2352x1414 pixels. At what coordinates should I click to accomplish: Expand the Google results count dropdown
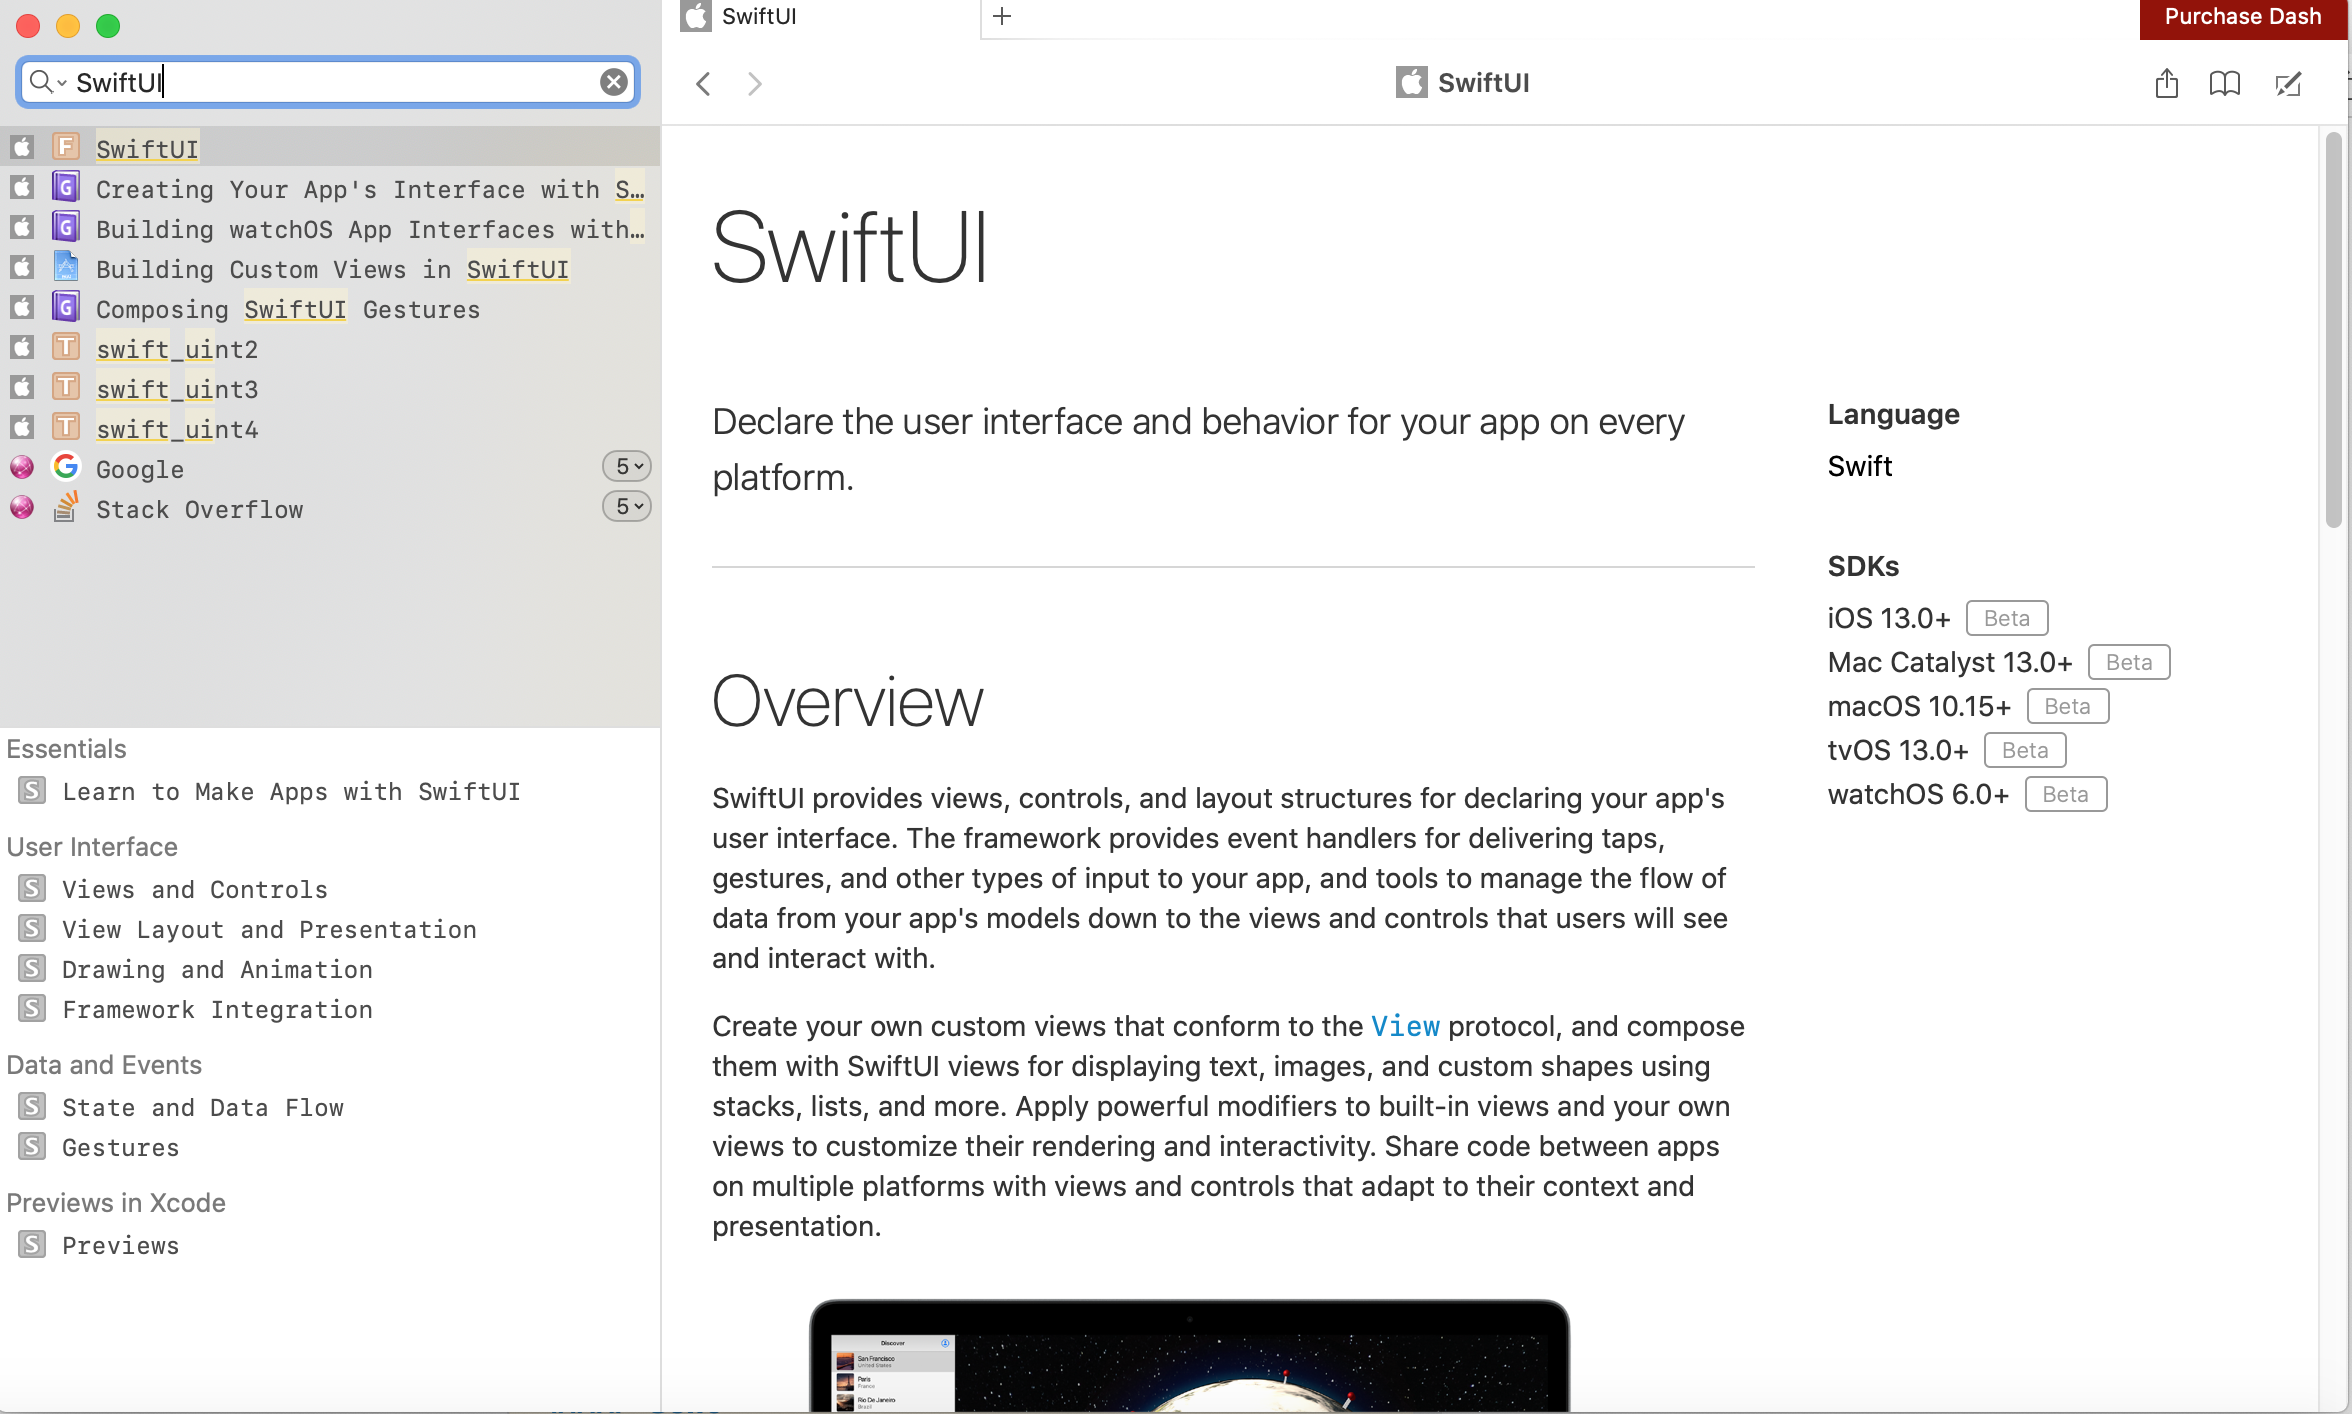627,467
